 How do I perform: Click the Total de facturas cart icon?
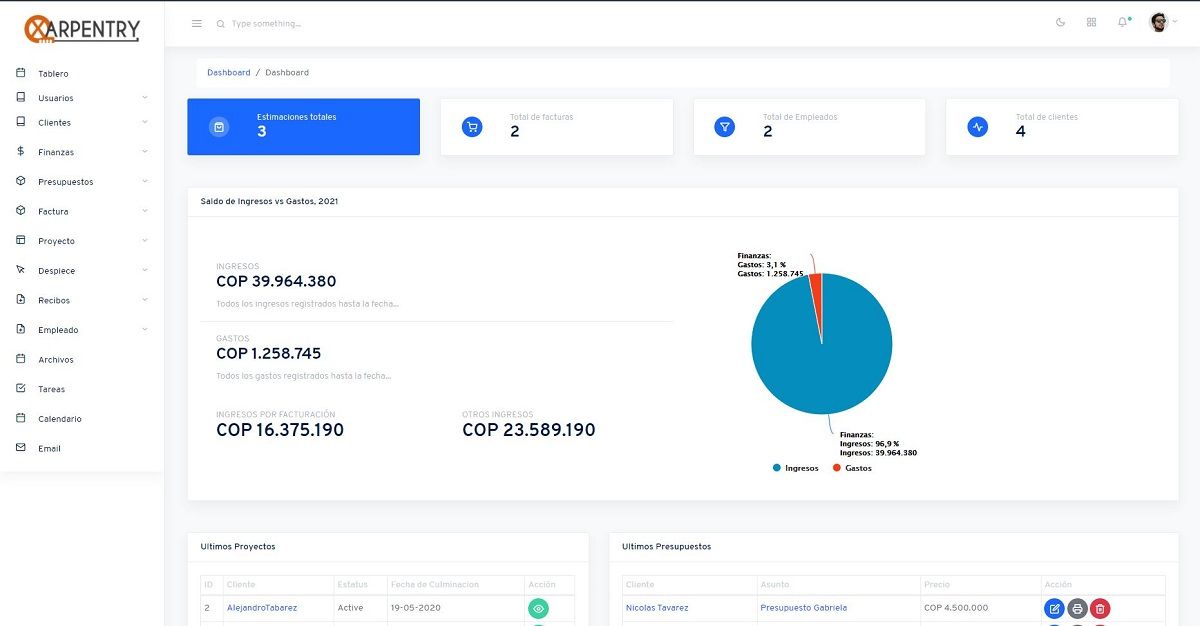point(472,127)
